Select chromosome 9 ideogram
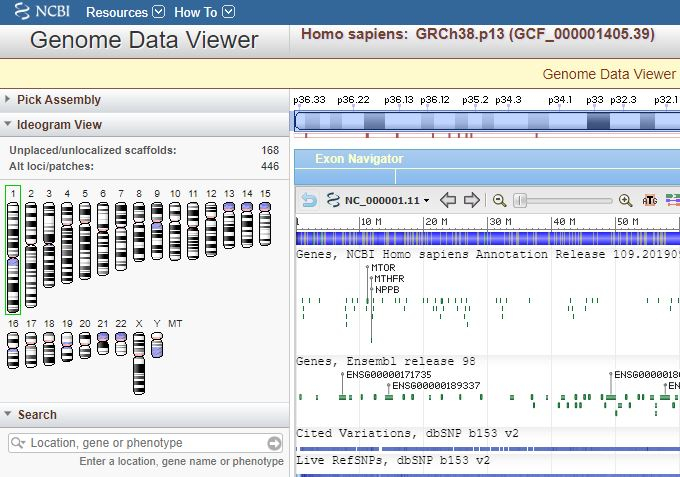680x477 pixels. (x=157, y=231)
